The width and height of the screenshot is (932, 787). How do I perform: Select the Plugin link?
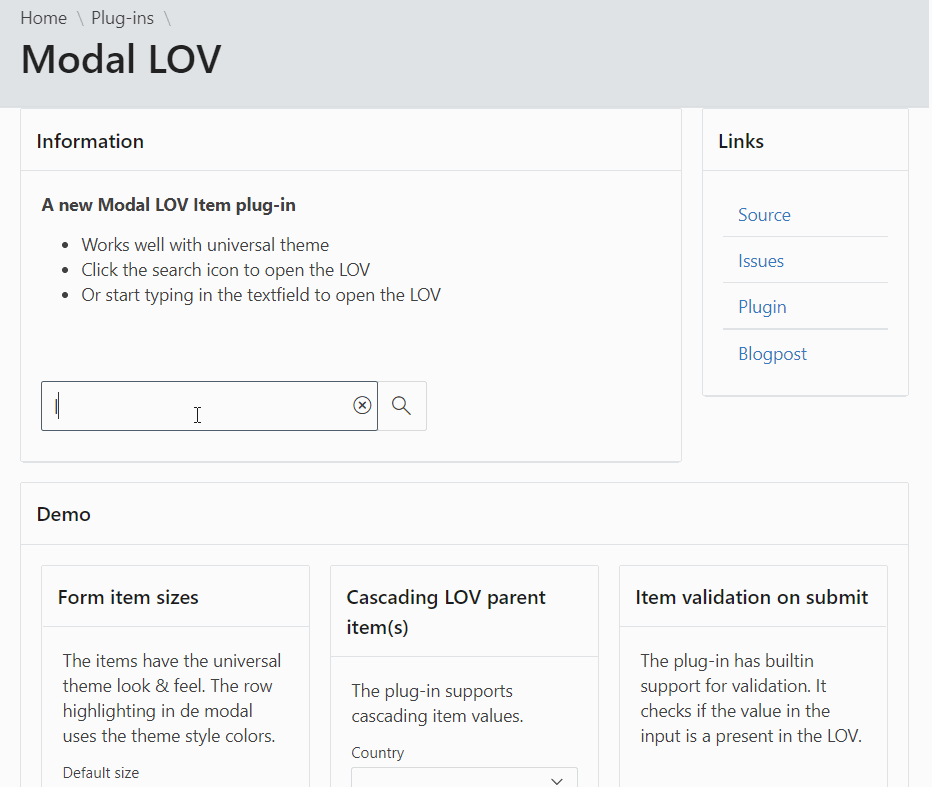coord(762,307)
